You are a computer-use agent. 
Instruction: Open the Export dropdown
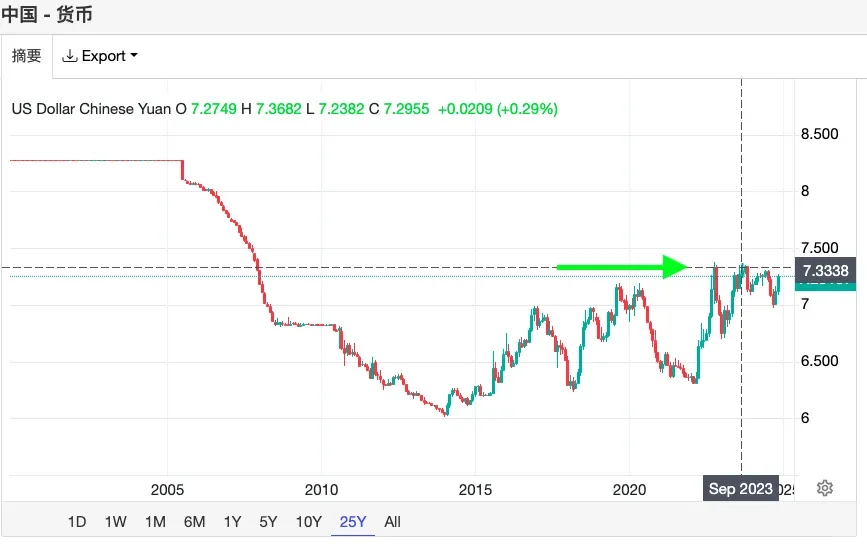(x=100, y=56)
